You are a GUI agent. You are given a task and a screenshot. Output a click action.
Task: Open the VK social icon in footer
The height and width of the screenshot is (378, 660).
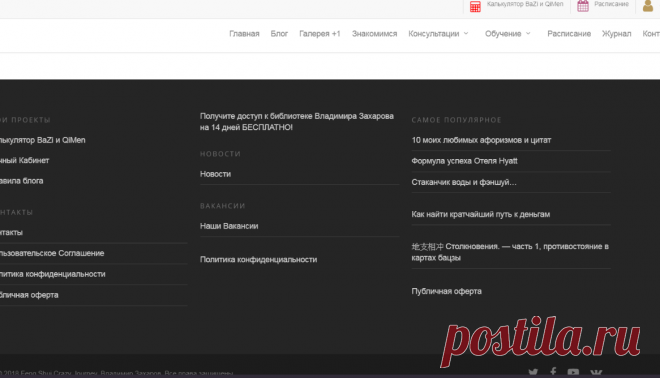coord(596,373)
